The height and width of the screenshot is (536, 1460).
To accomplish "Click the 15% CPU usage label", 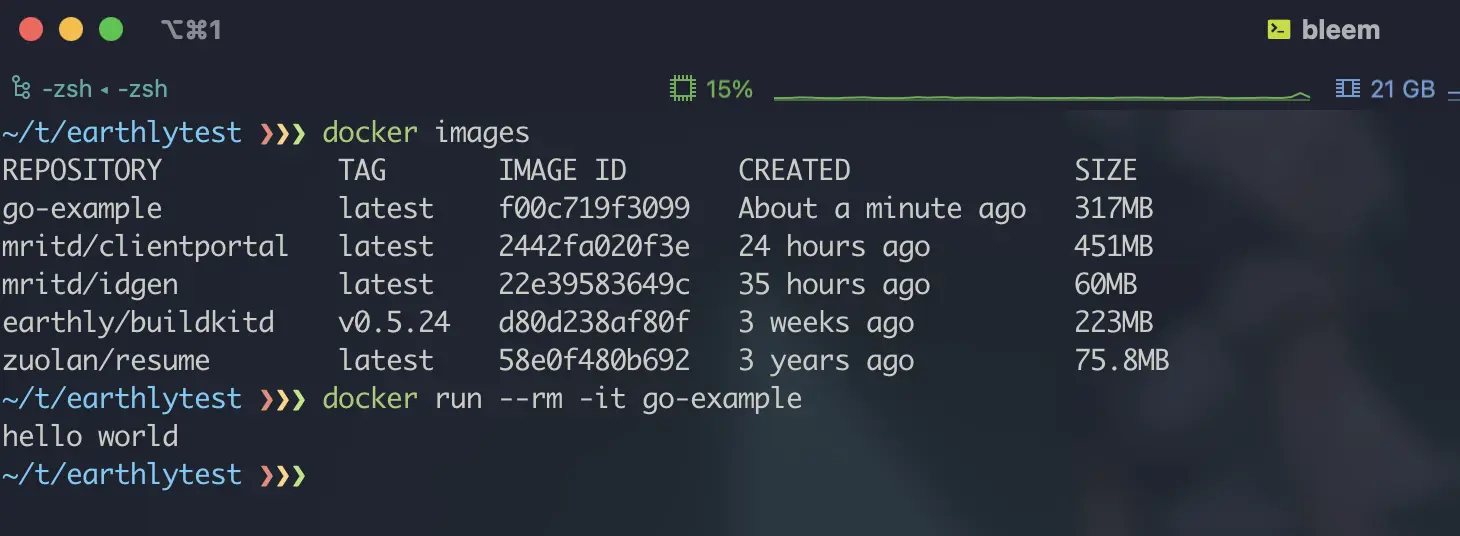I will coord(729,89).
